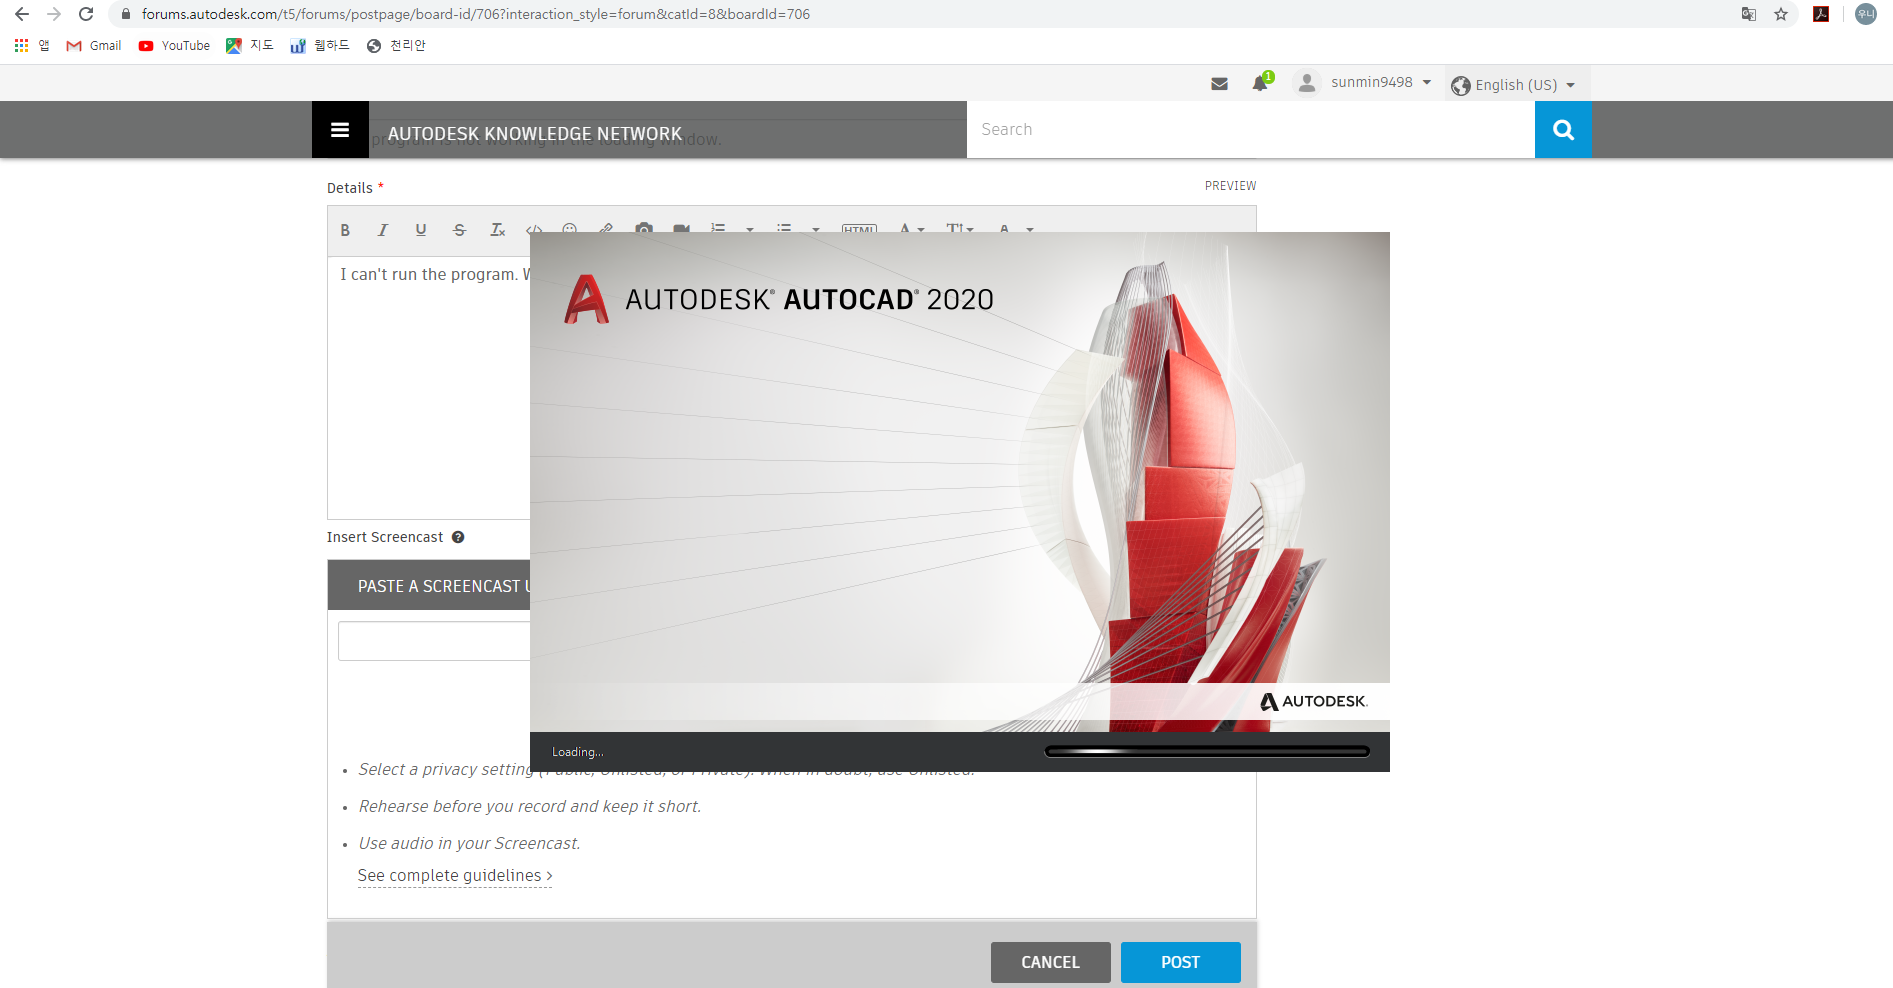
Task: Open the Insert Code editor
Action: (x=535, y=230)
